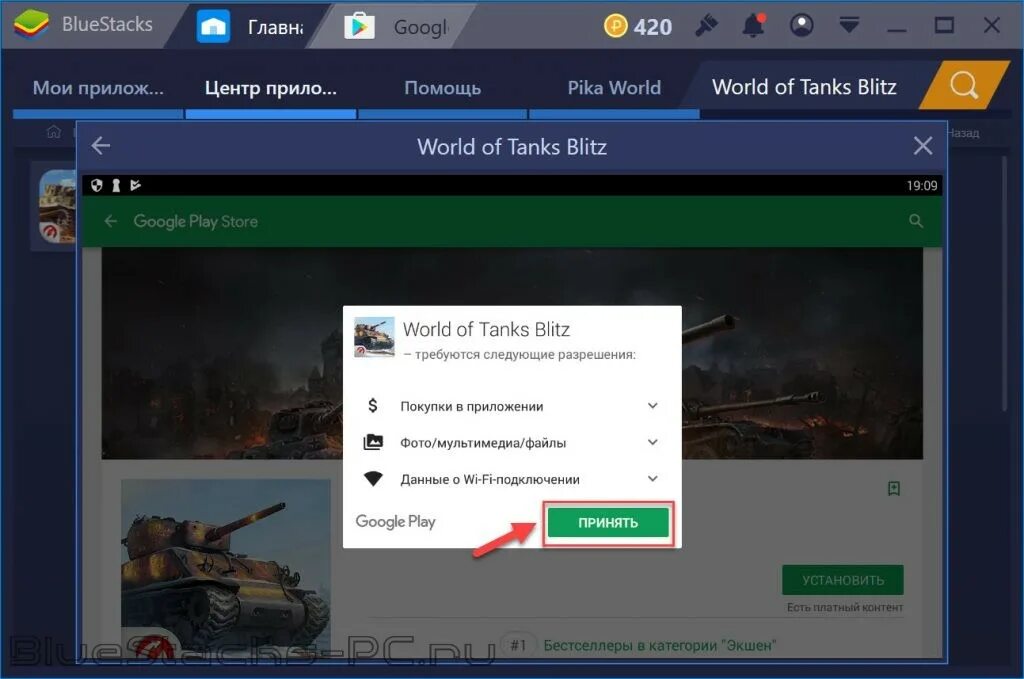Click the Назад link behind the dialog
The width and height of the screenshot is (1024, 679).
coord(963,133)
